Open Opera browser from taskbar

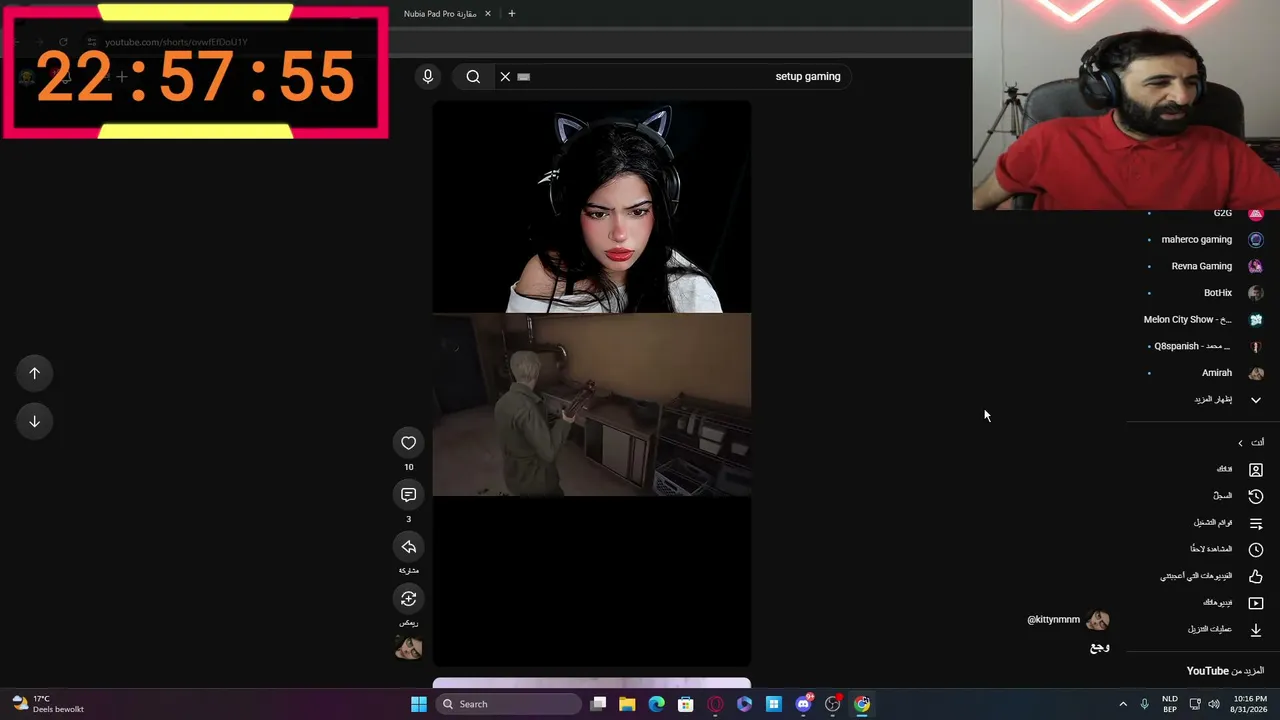(715, 704)
